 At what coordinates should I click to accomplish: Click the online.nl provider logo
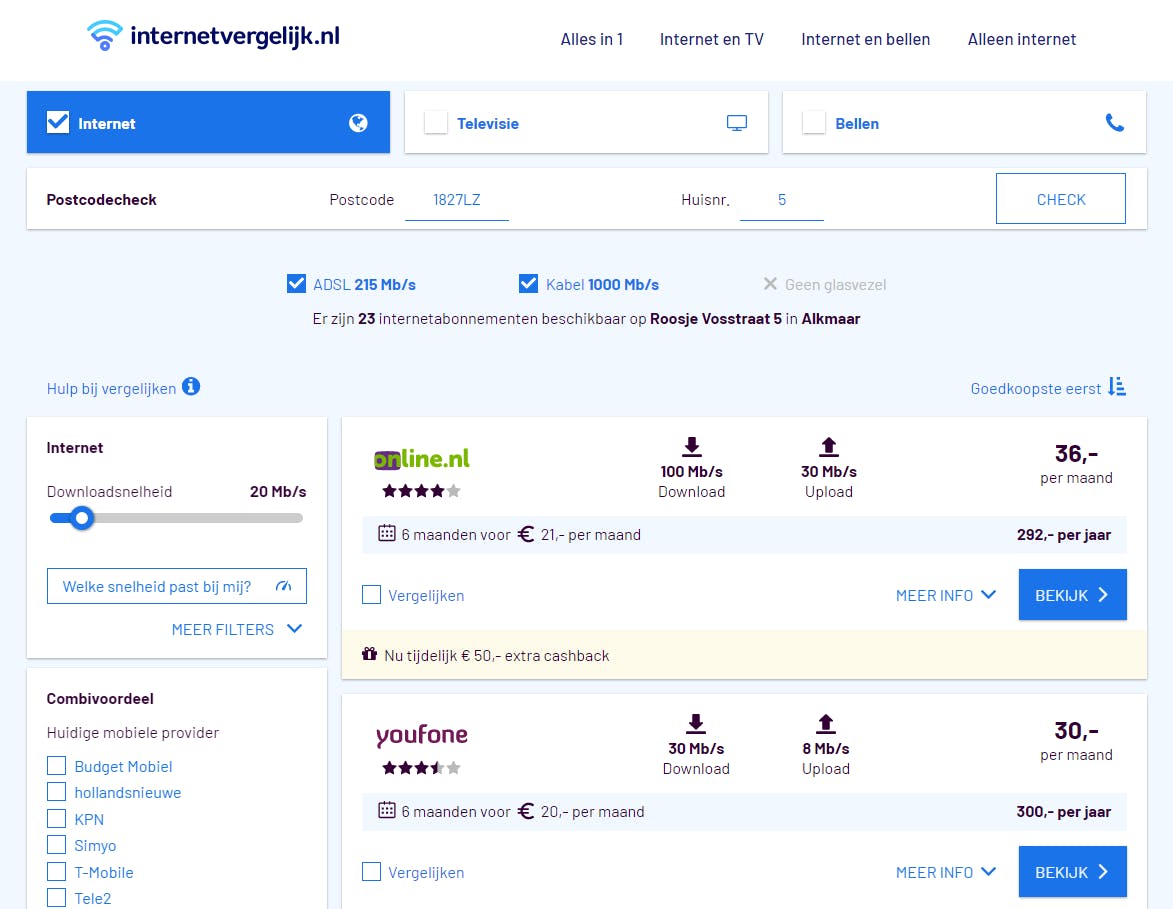coord(422,459)
